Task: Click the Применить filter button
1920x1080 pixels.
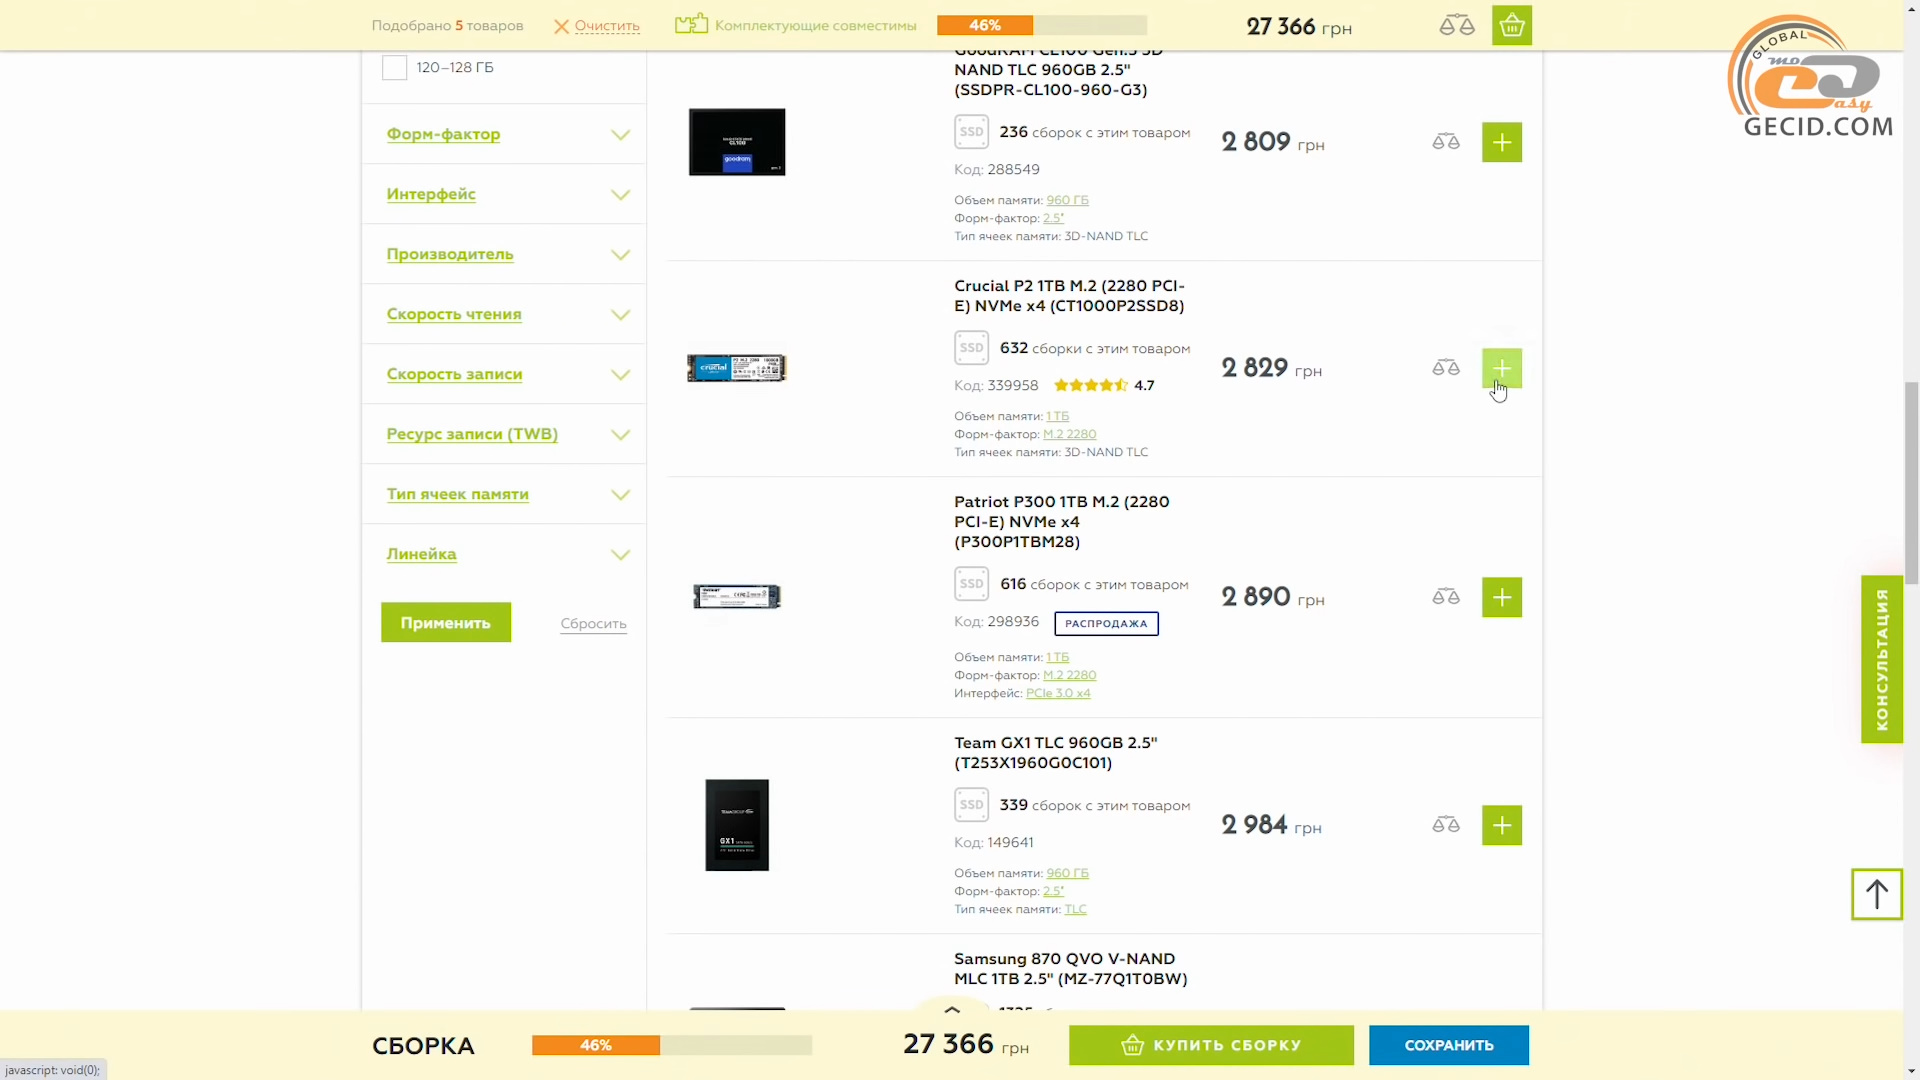Action: click(x=445, y=622)
